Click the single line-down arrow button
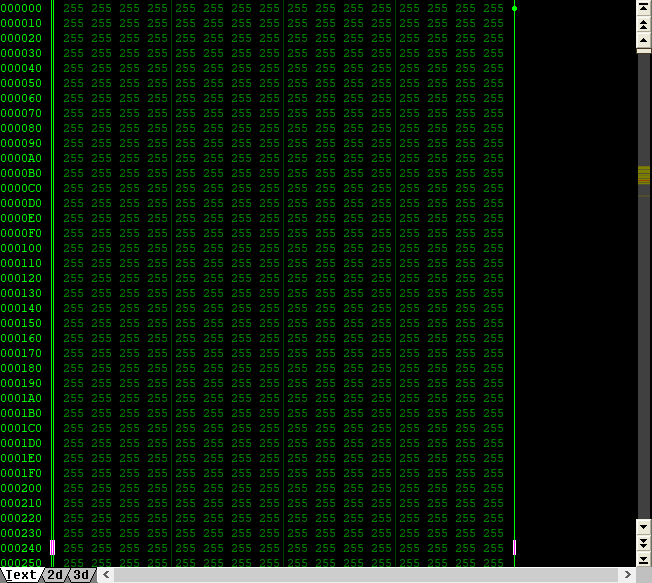This screenshot has height=583, width=652. click(643, 527)
